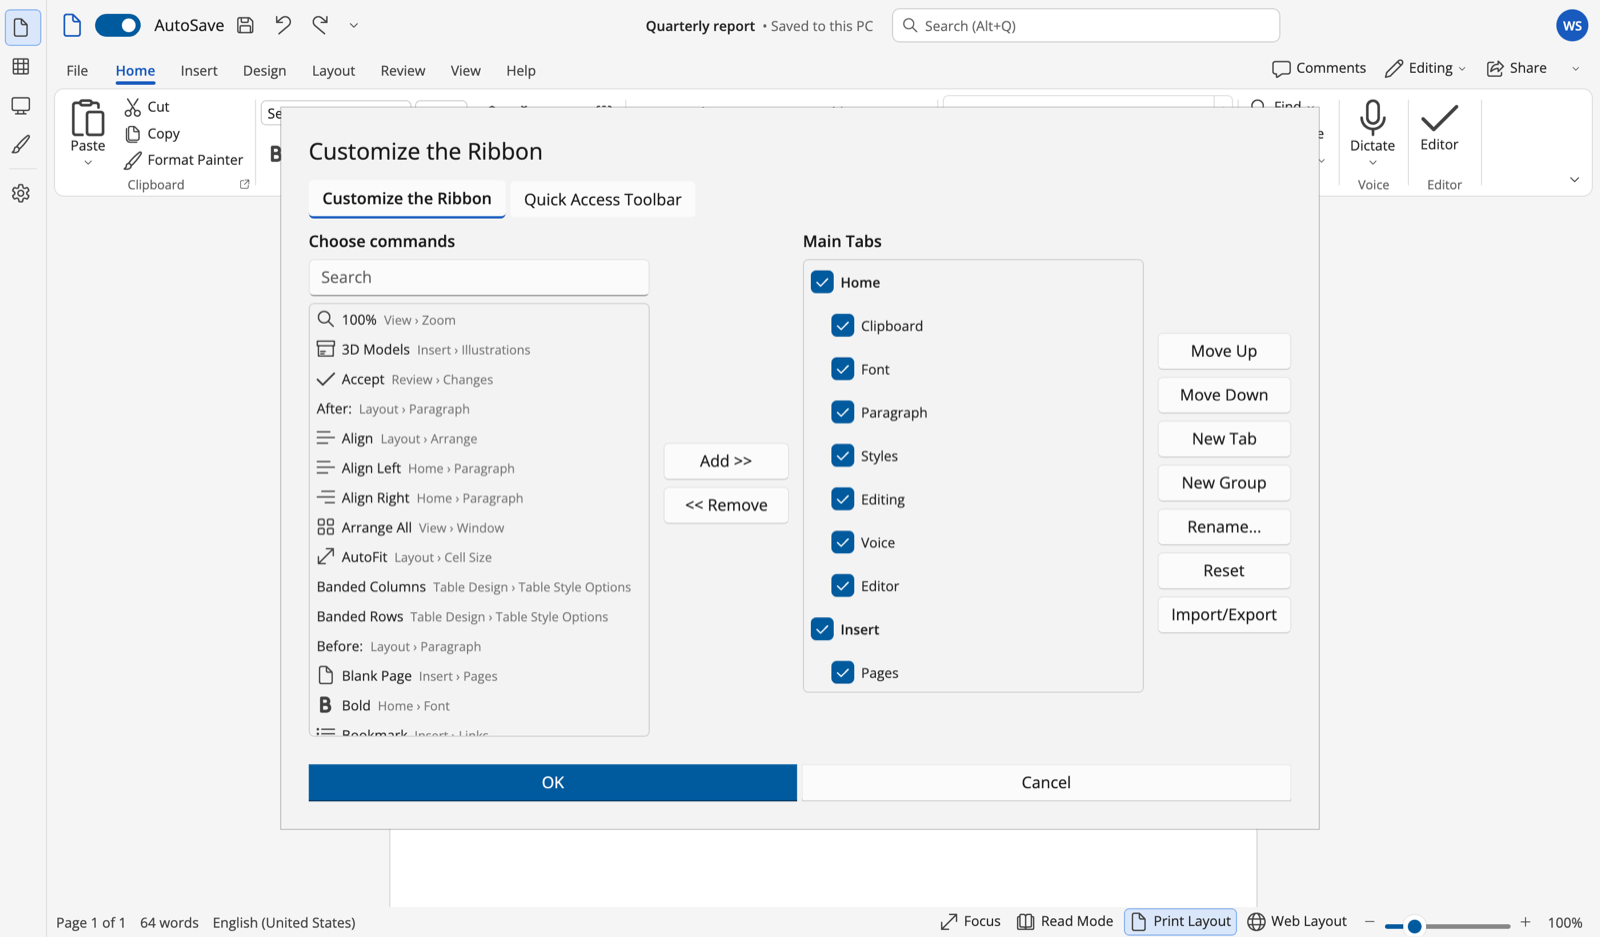This screenshot has width=1600, height=937.
Task: Switch to Focus mode in status bar
Action: [970, 922]
